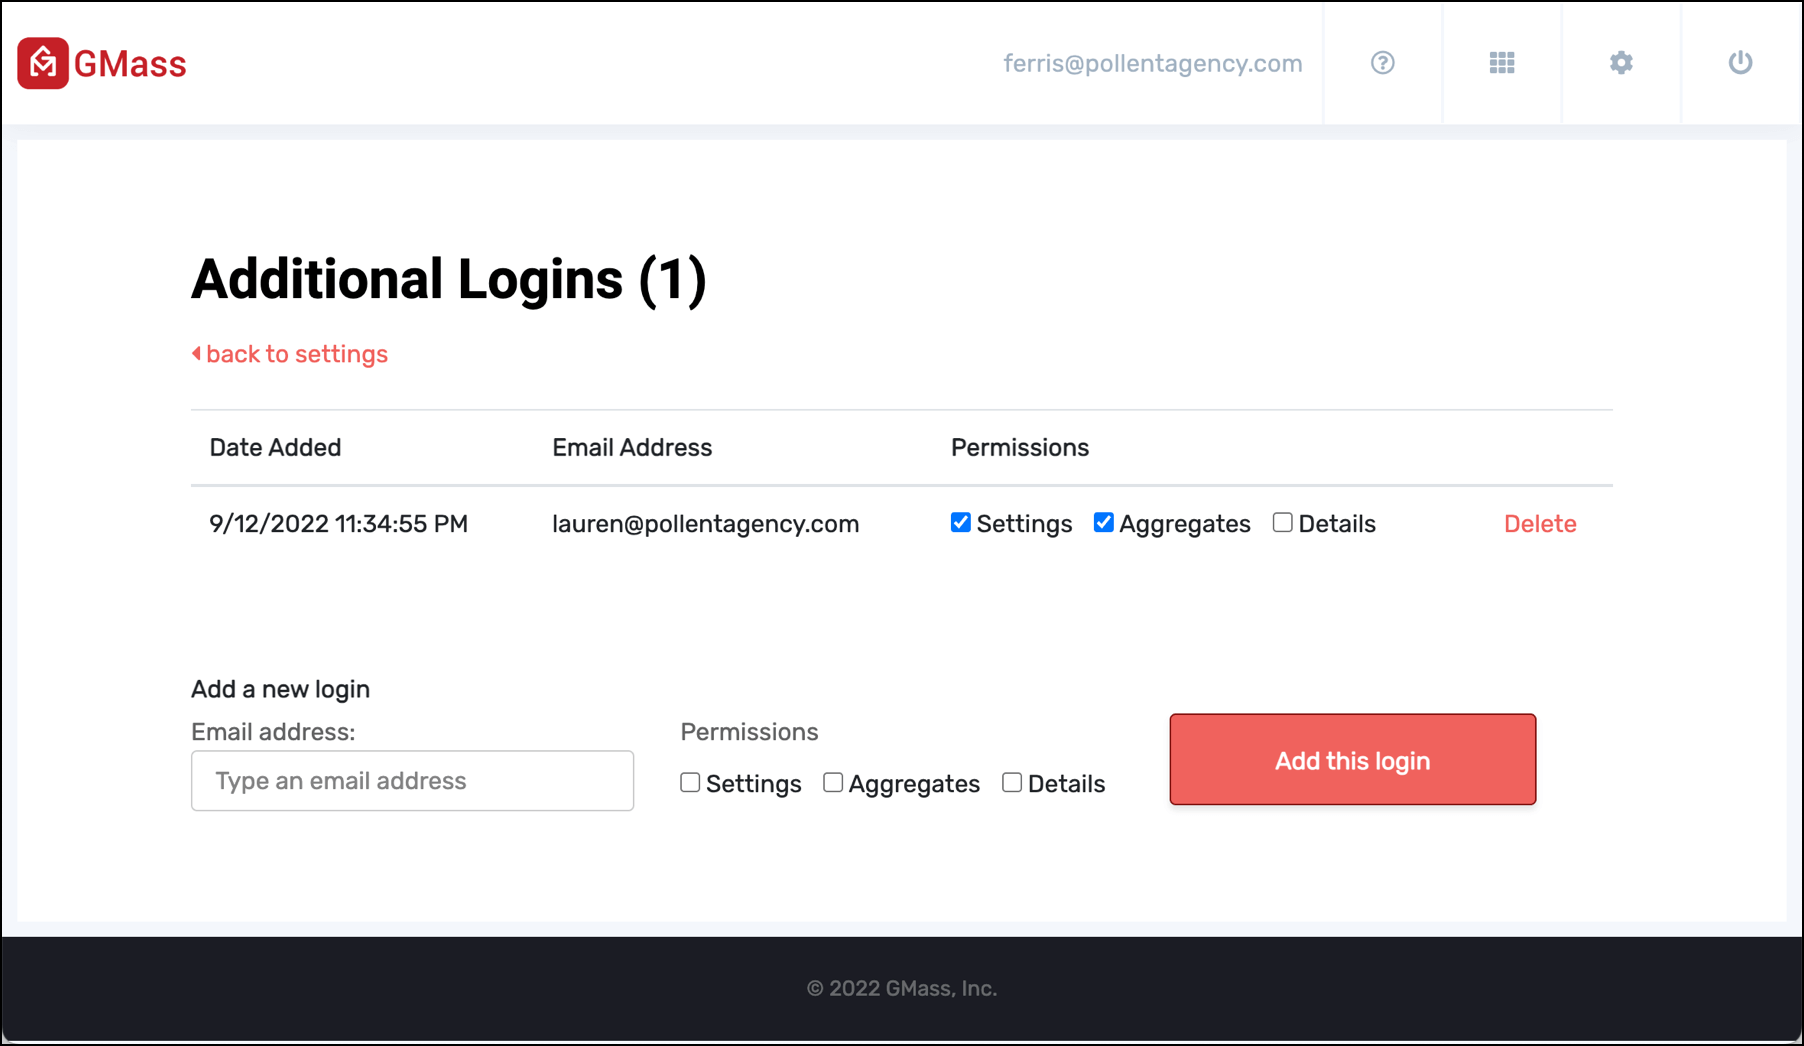The height and width of the screenshot is (1046, 1804).
Task: Open the help question mark icon
Action: click(1382, 63)
